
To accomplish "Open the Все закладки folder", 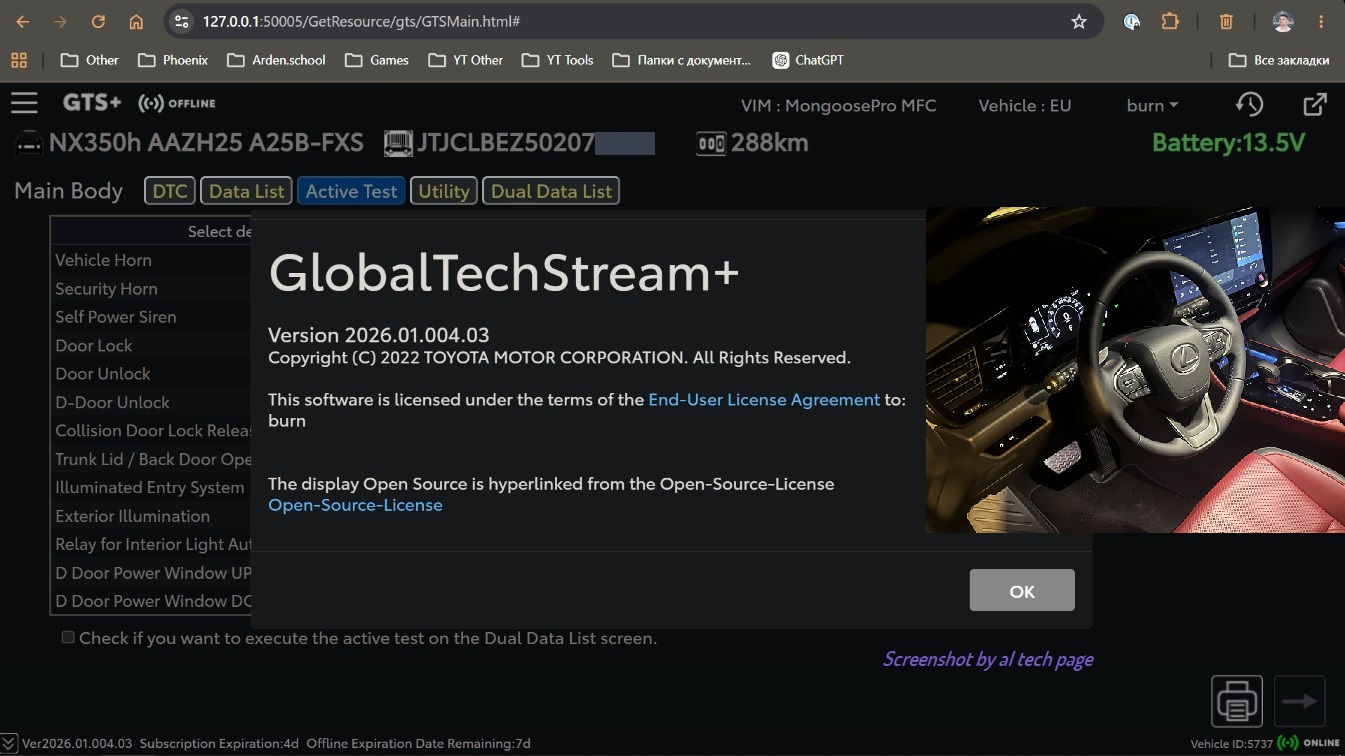I will [x=1279, y=60].
